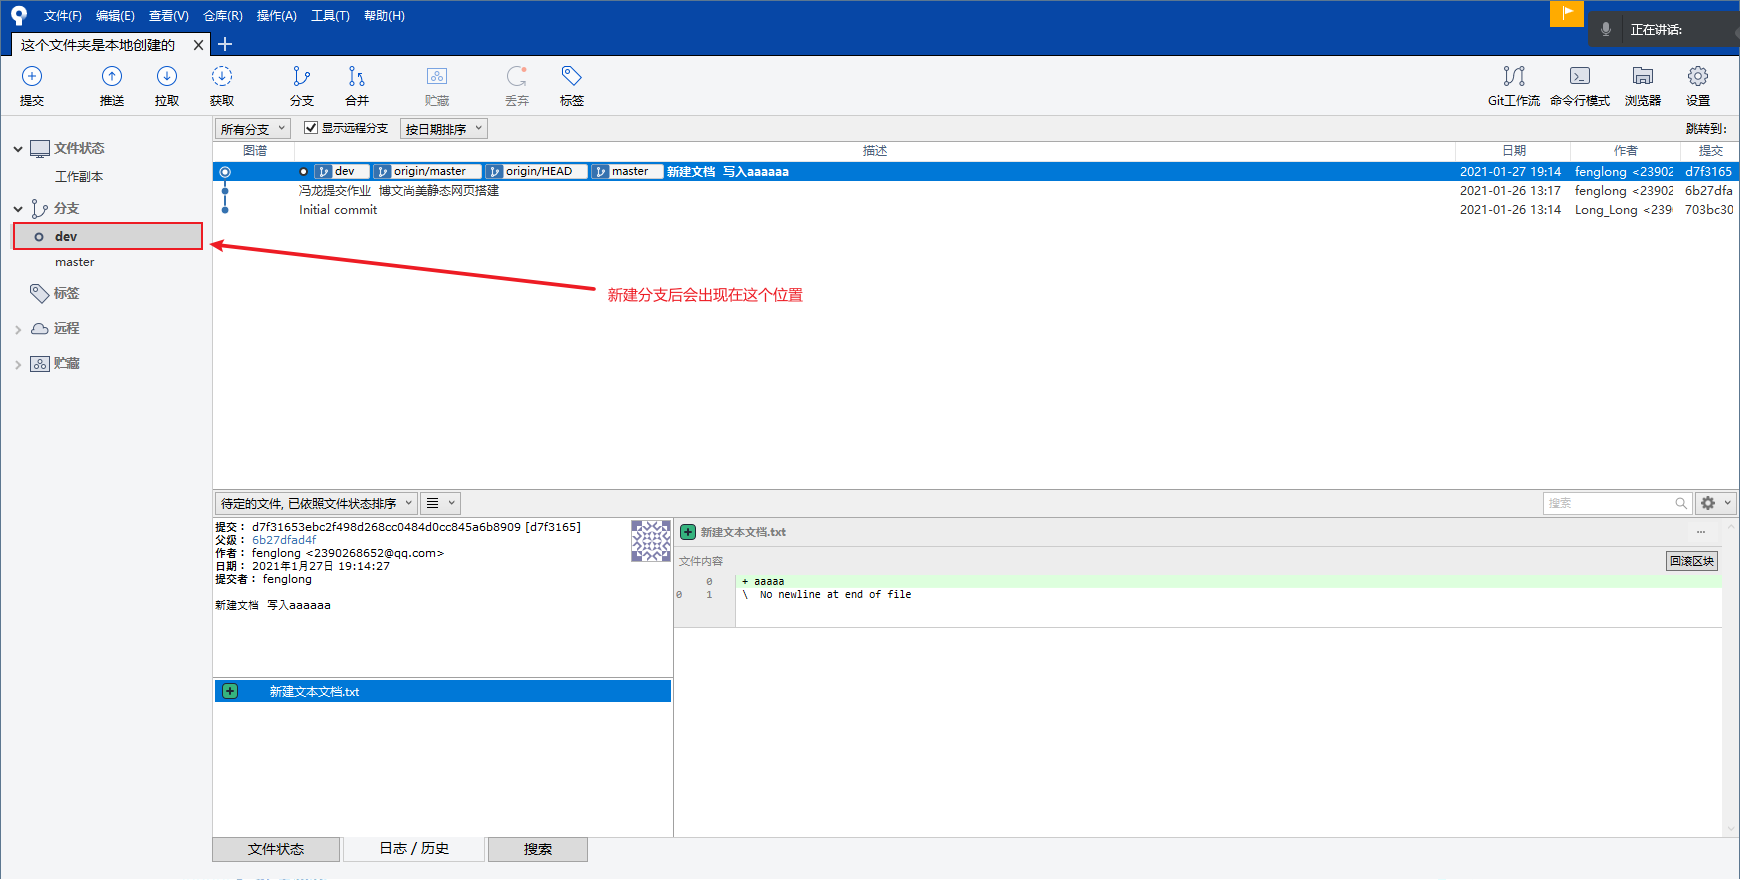Open 工具(T) menu
The width and height of the screenshot is (1740, 880).
click(330, 16)
